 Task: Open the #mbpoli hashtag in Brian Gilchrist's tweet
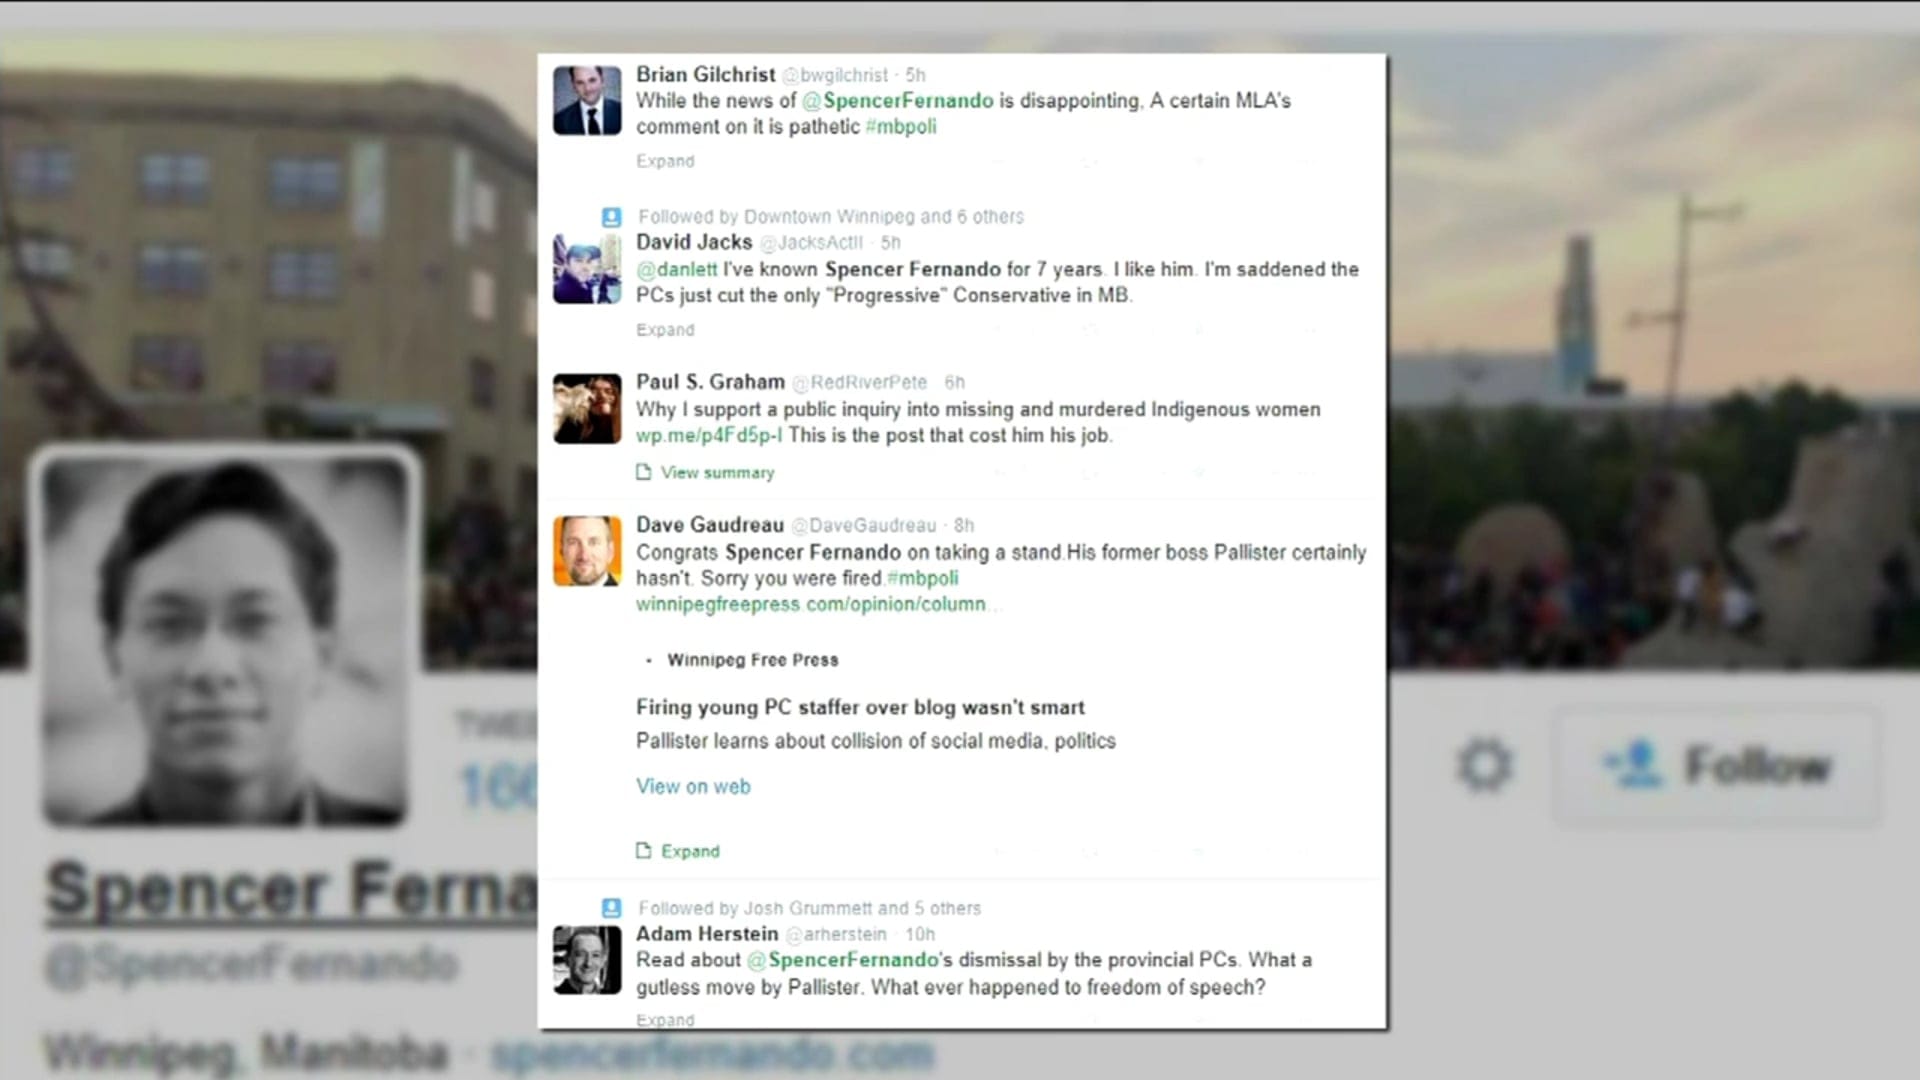901,127
